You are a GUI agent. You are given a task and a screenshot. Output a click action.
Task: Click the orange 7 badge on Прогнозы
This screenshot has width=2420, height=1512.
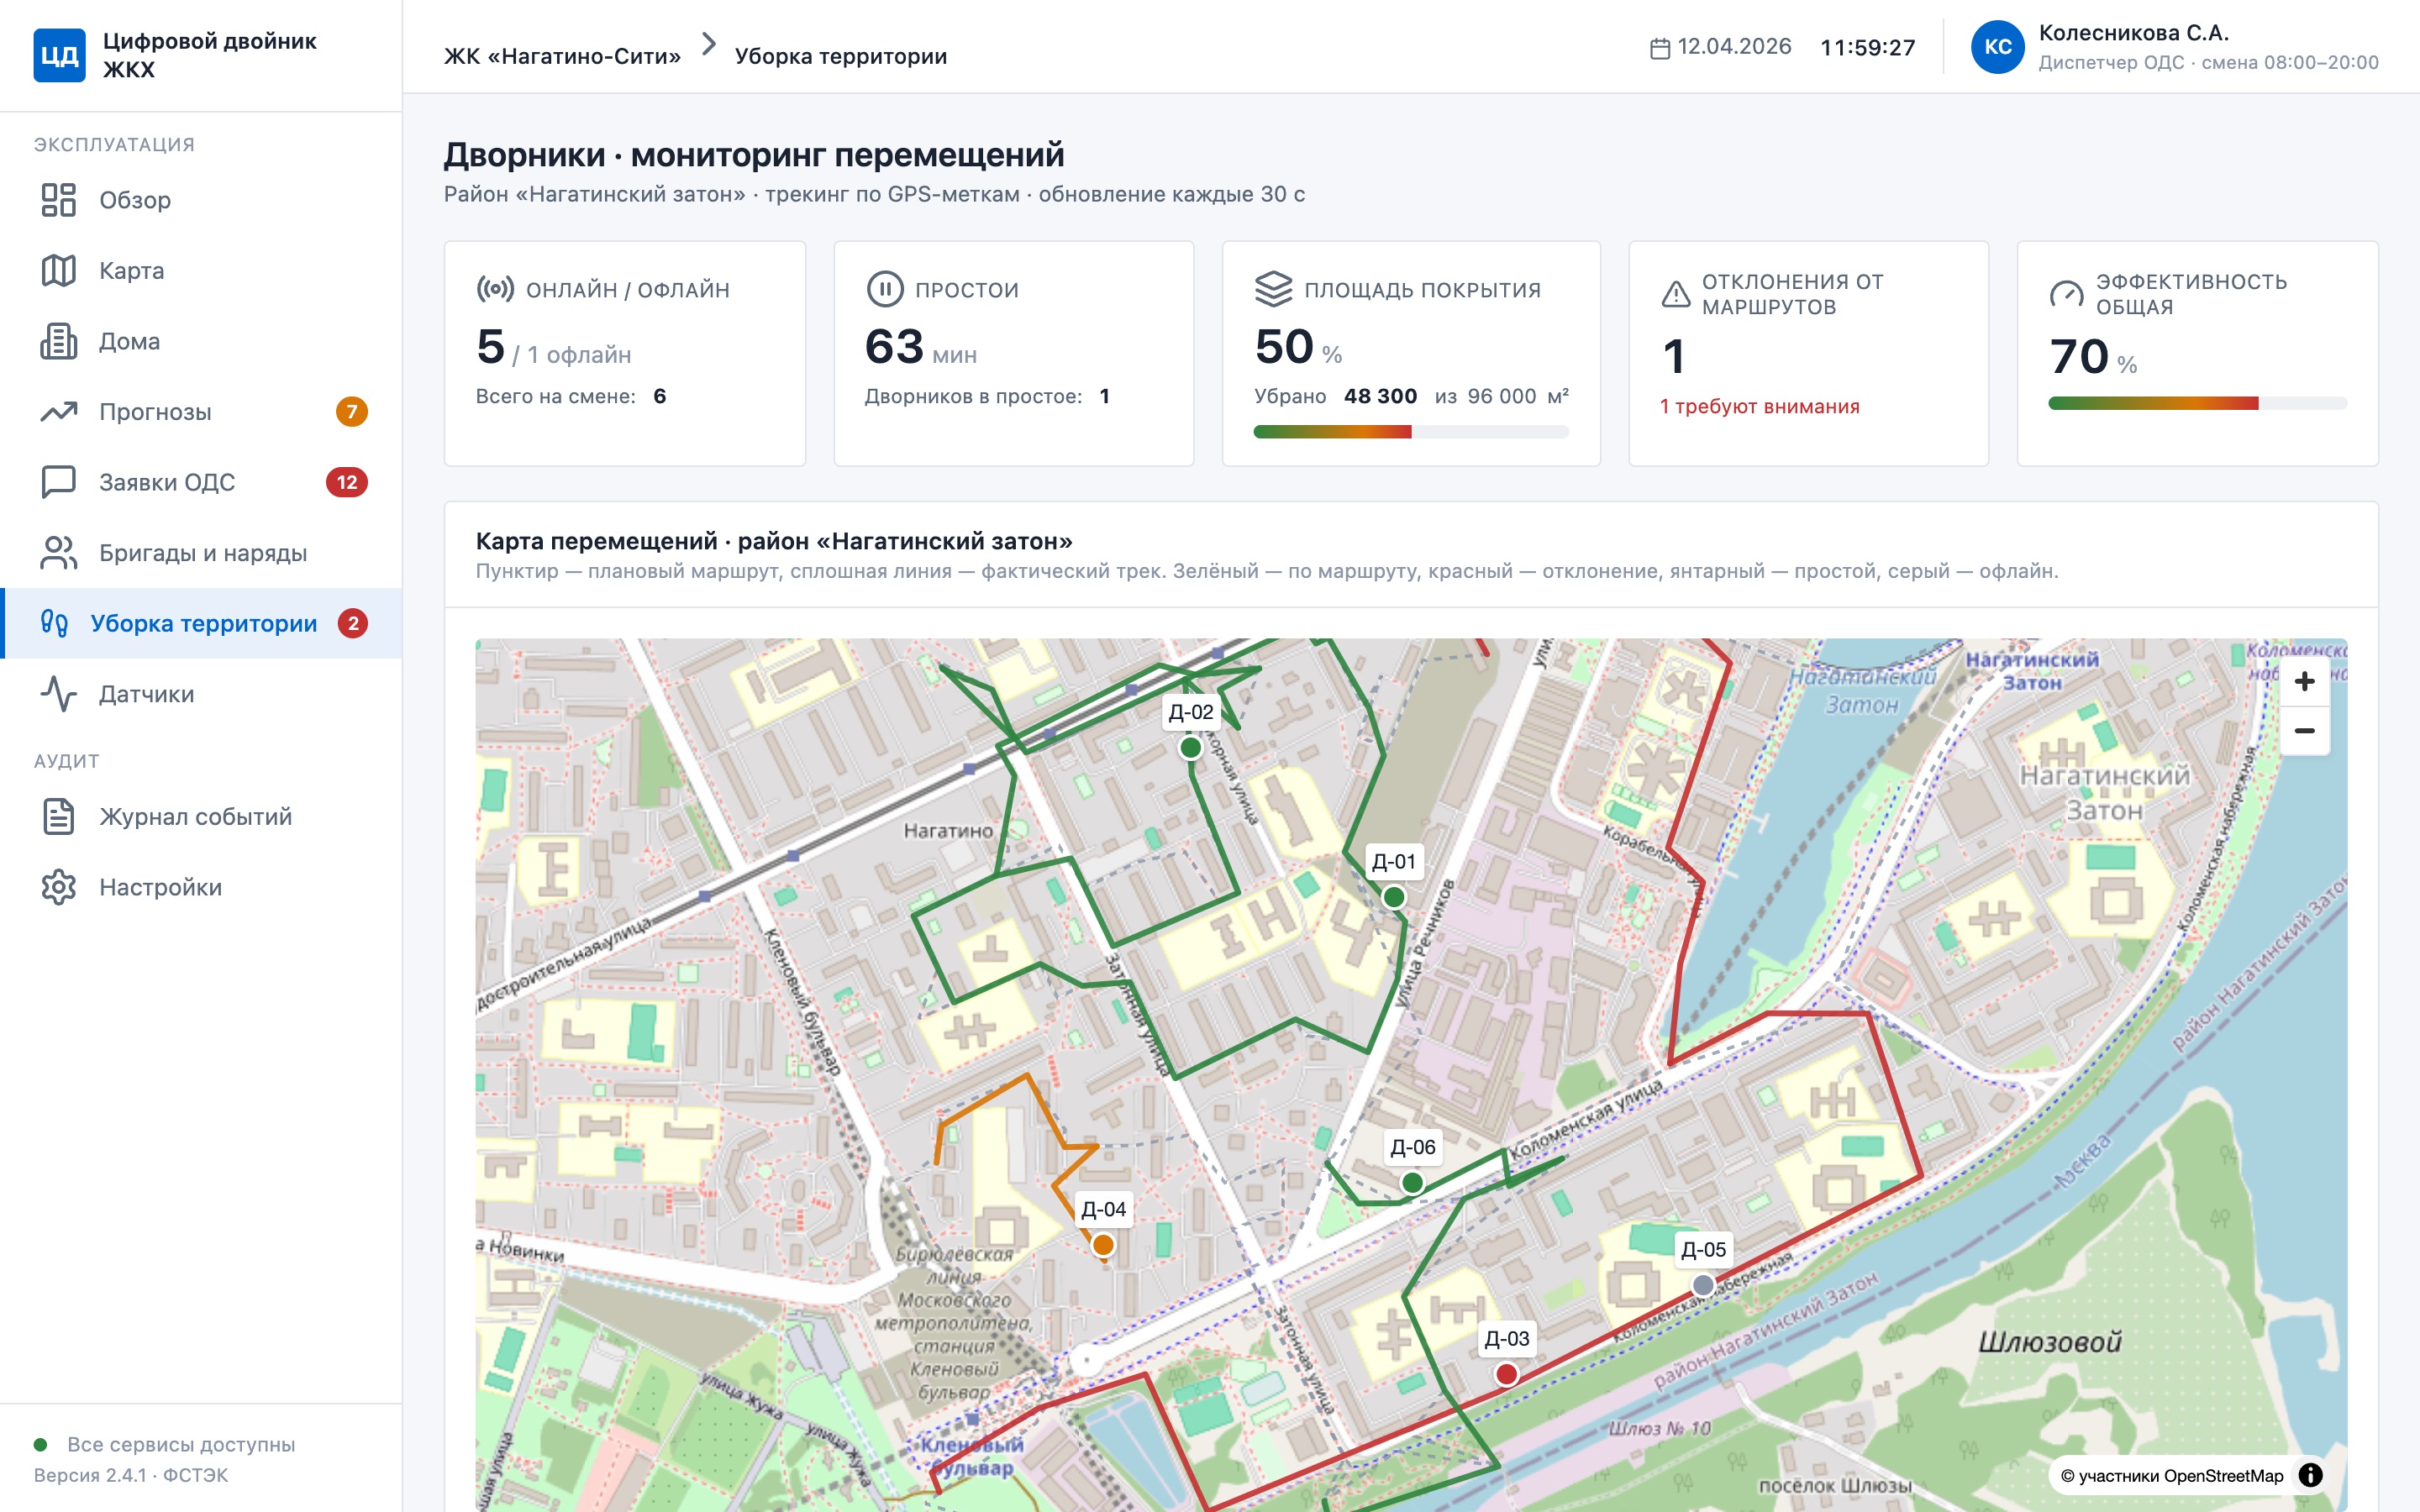click(x=352, y=411)
